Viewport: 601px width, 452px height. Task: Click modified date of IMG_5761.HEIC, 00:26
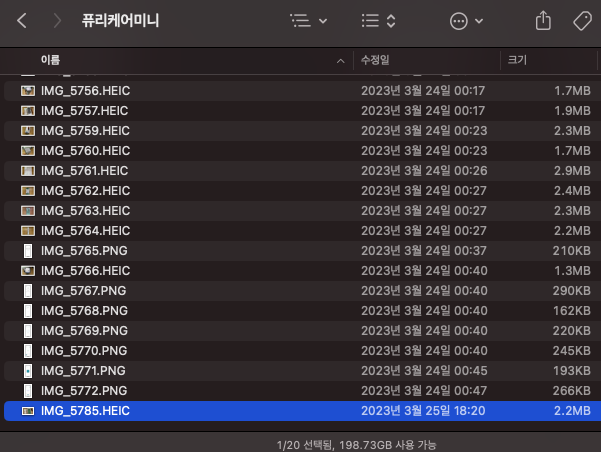pyautogui.click(x=424, y=171)
